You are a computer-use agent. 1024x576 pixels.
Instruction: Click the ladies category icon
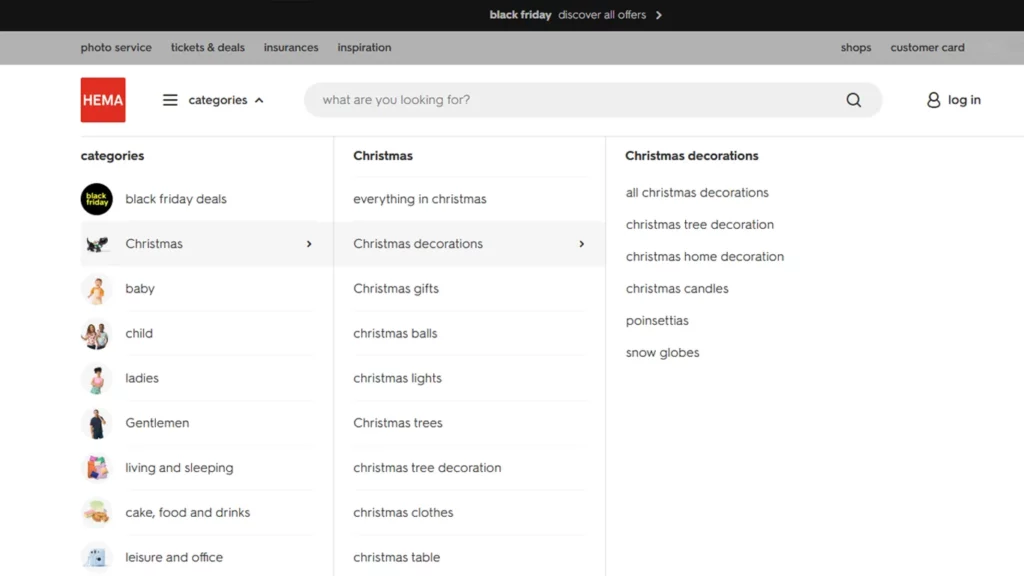click(x=96, y=378)
